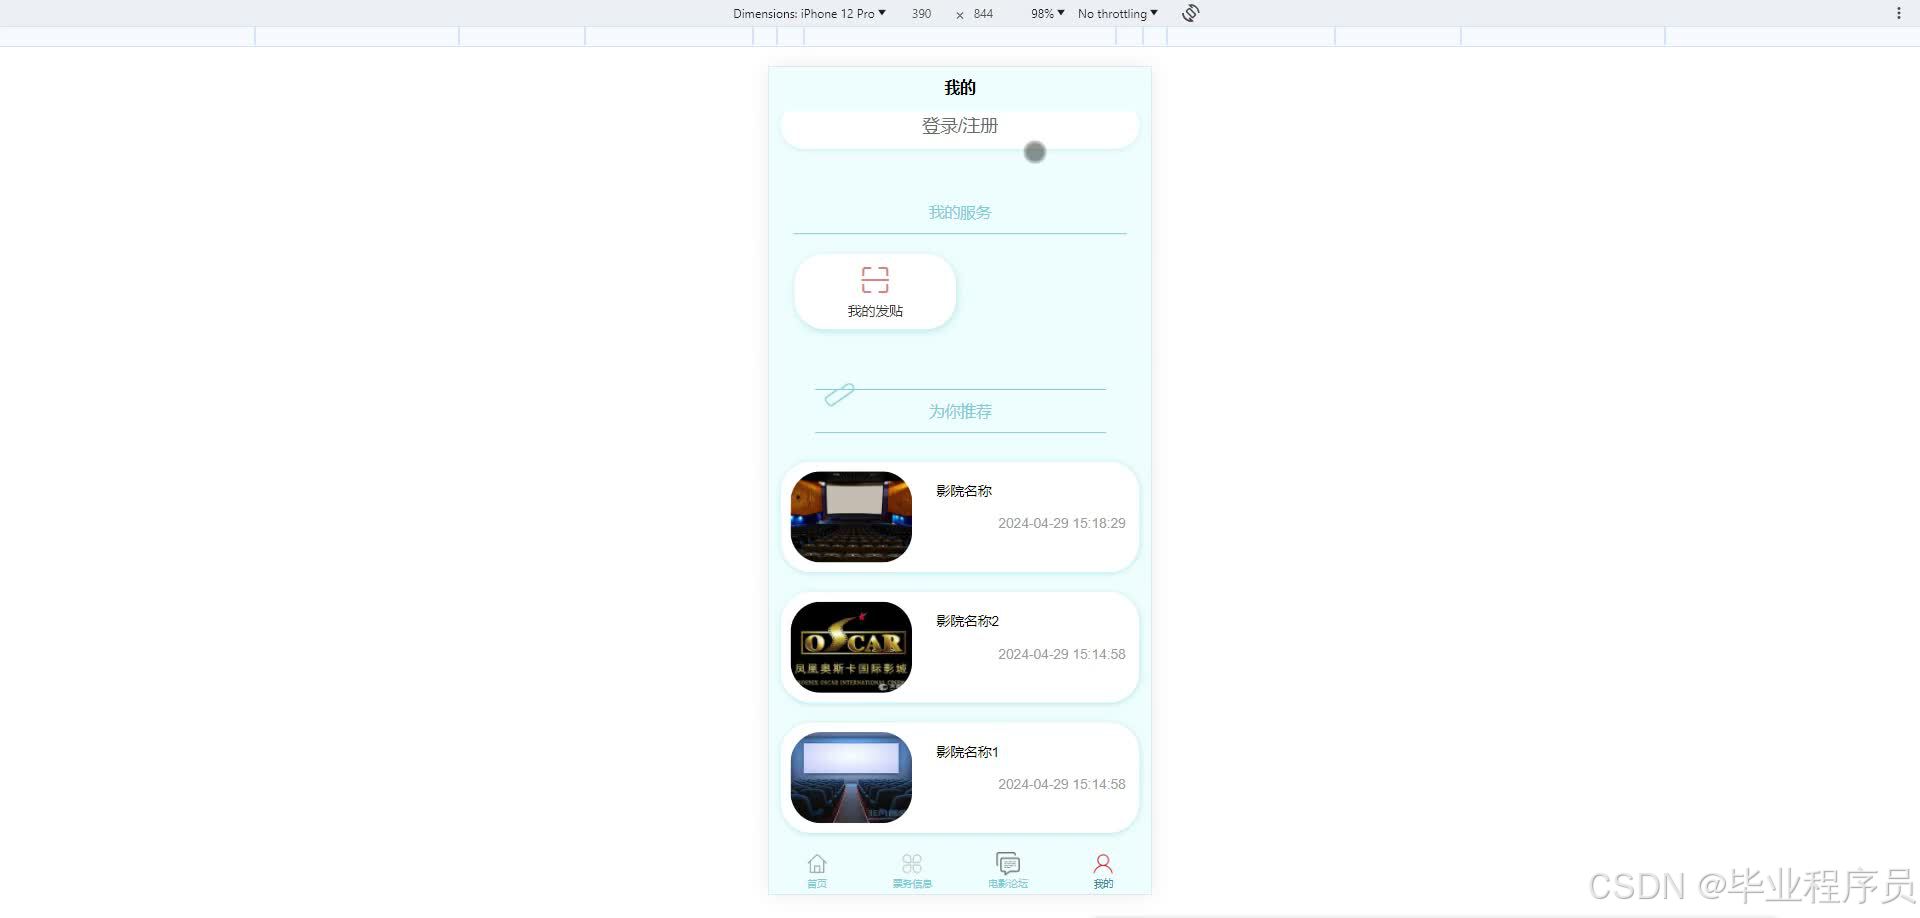1920x918 pixels.
Task: Open the 我的发贴 scan-frame icon
Action: click(875, 279)
